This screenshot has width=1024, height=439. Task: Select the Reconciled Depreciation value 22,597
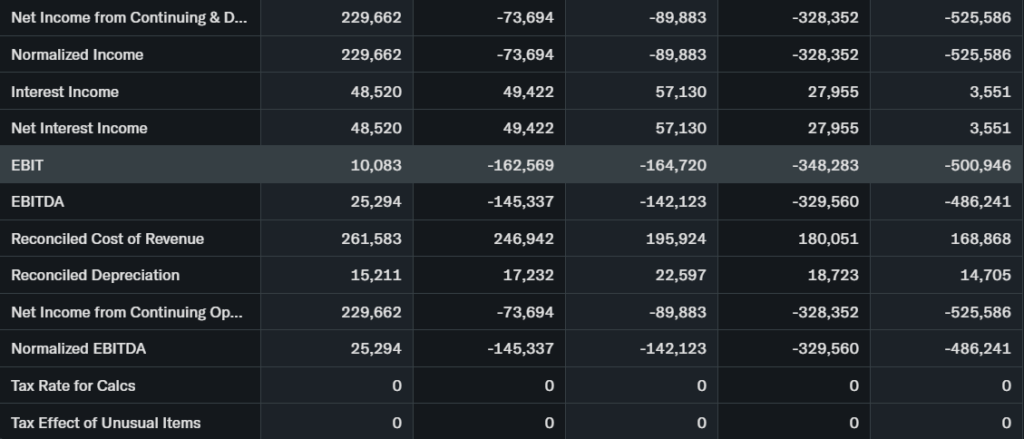click(681, 275)
